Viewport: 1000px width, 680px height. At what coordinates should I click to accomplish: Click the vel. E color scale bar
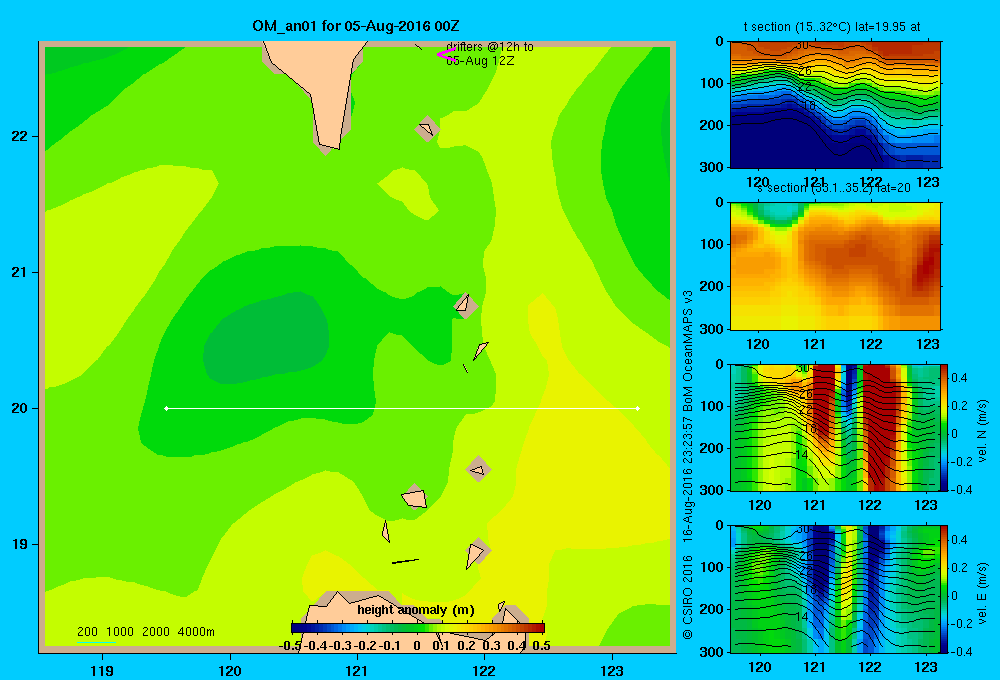coord(945,589)
